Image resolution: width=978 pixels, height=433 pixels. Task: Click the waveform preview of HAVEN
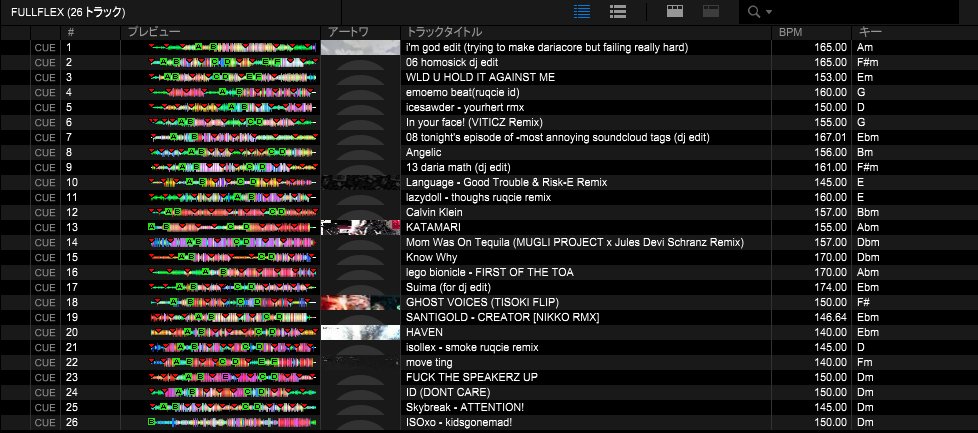pyautogui.click(x=234, y=332)
